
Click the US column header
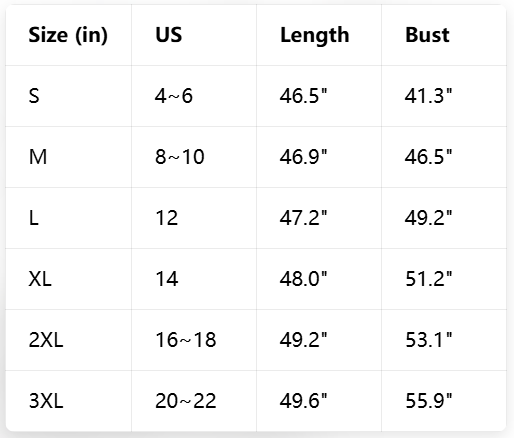tap(169, 35)
